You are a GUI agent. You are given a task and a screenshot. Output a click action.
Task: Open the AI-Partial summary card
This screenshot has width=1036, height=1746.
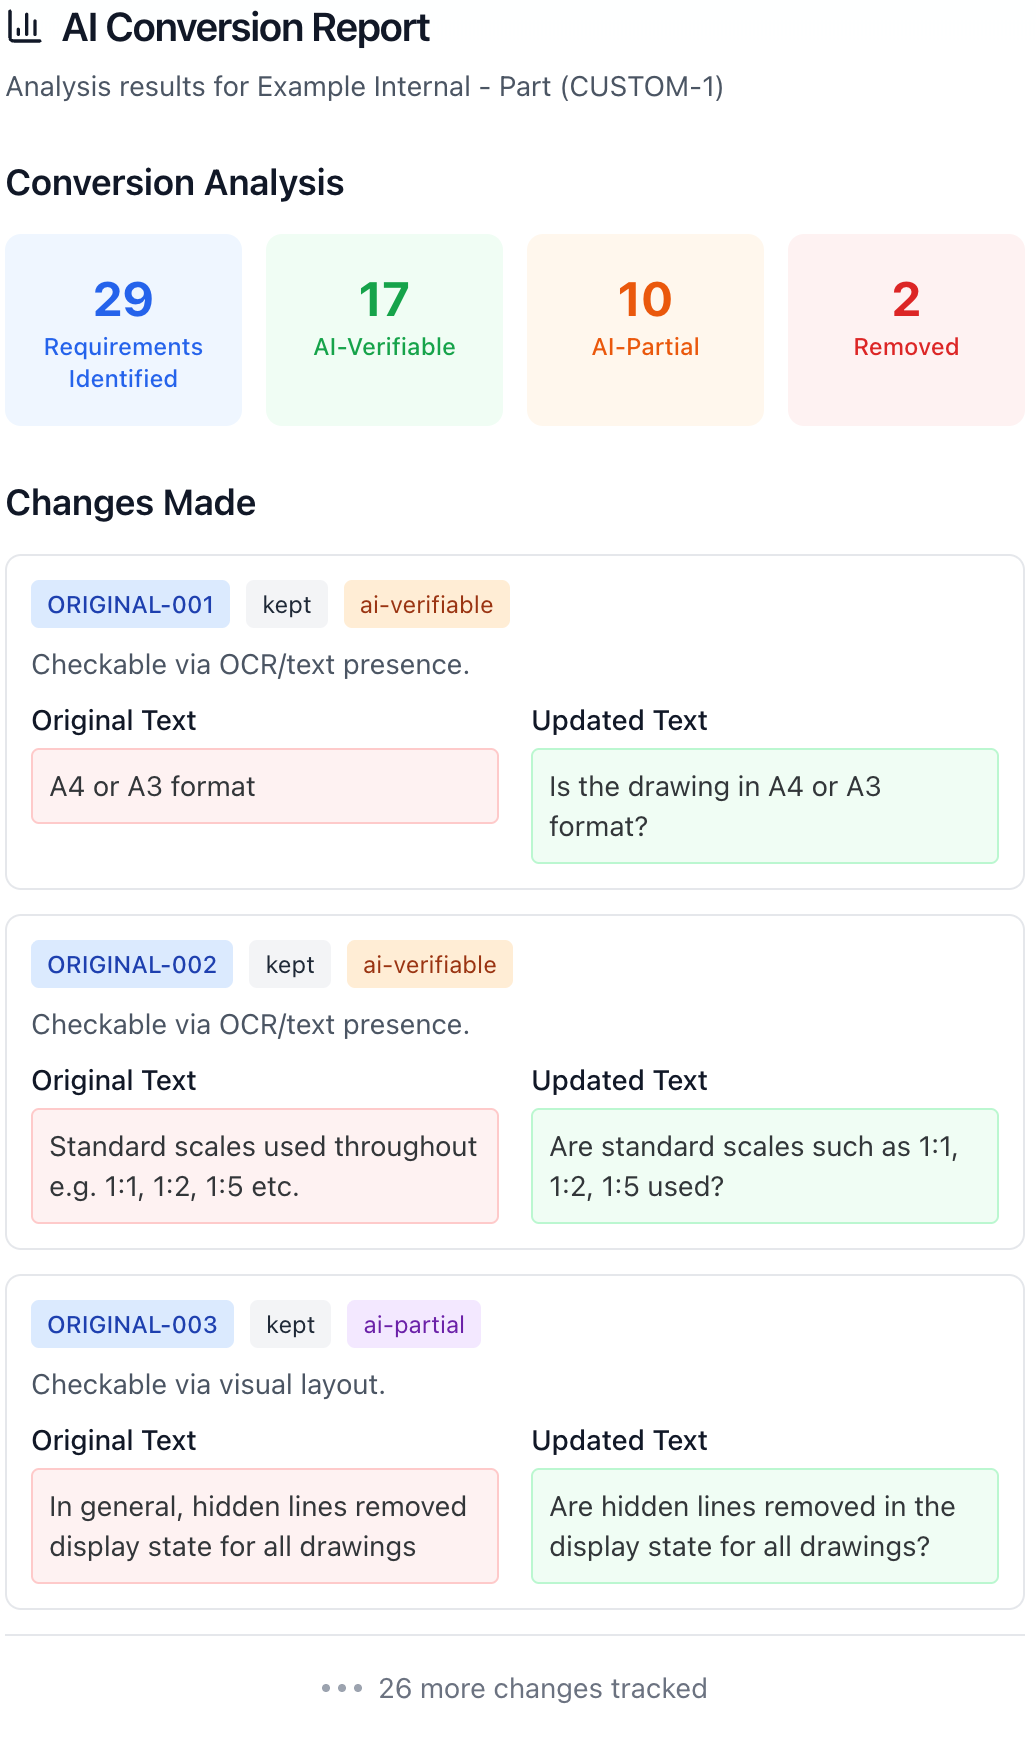(645, 330)
